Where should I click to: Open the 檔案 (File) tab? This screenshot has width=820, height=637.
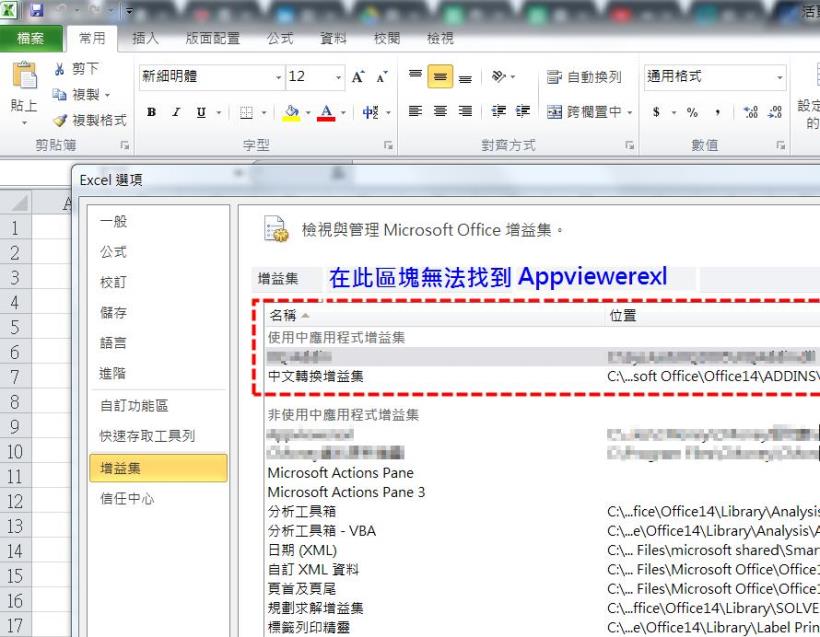coord(30,38)
